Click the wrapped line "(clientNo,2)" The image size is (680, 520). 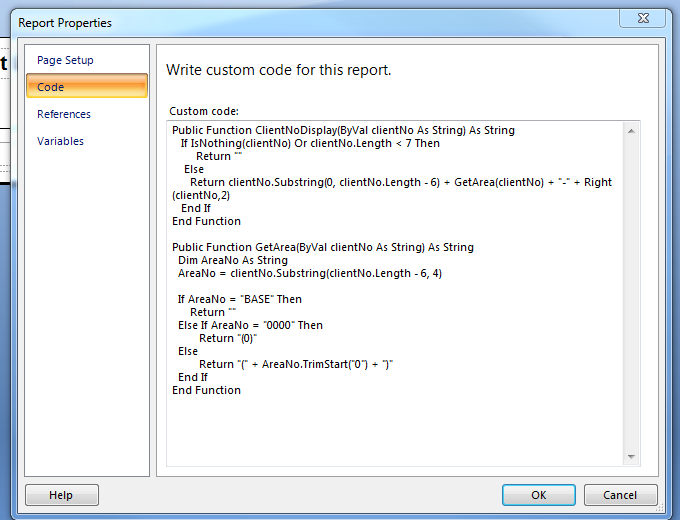tap(201, 195)
